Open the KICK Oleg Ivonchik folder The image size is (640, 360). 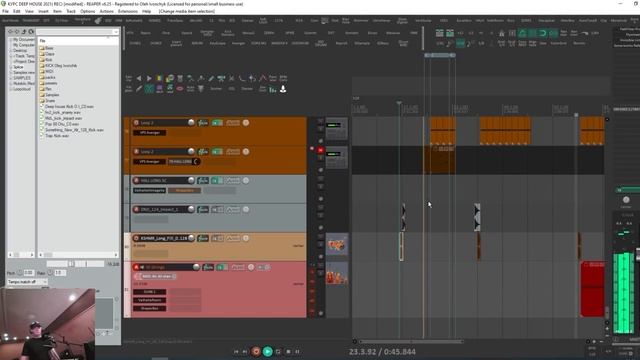pyautogui.click(x=61, y=65)
